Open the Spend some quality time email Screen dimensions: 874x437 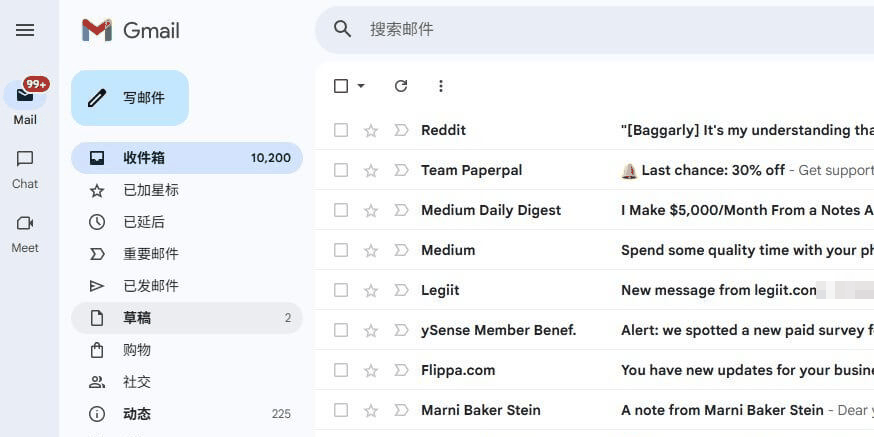pos(747,250)
